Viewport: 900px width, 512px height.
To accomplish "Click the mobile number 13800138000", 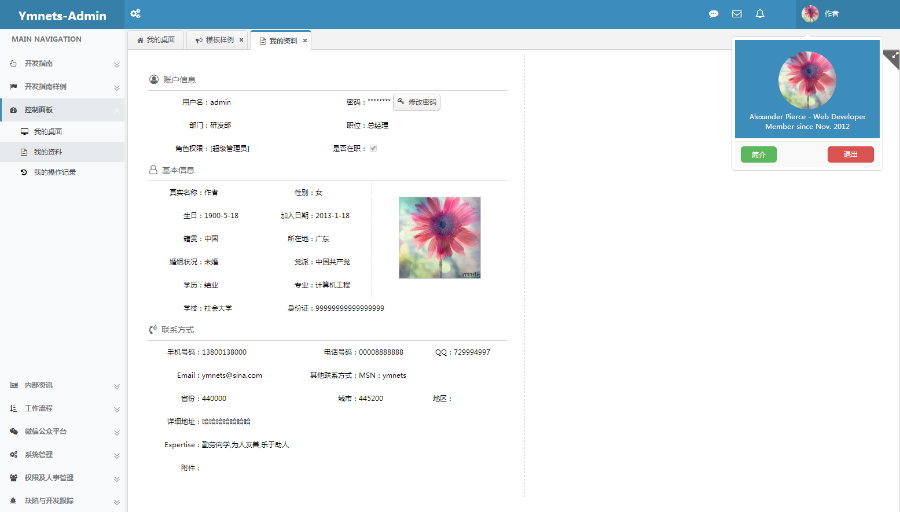I will coord(224,352).
